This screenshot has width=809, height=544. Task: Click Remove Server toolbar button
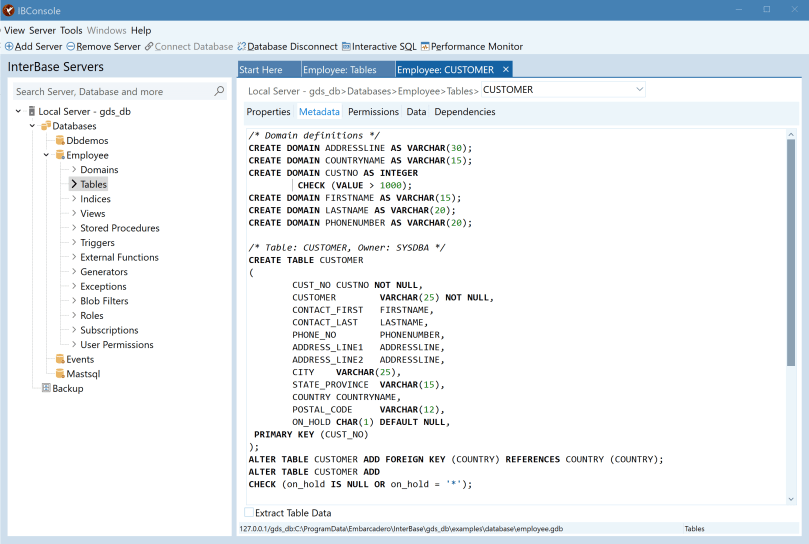(104, 46)
